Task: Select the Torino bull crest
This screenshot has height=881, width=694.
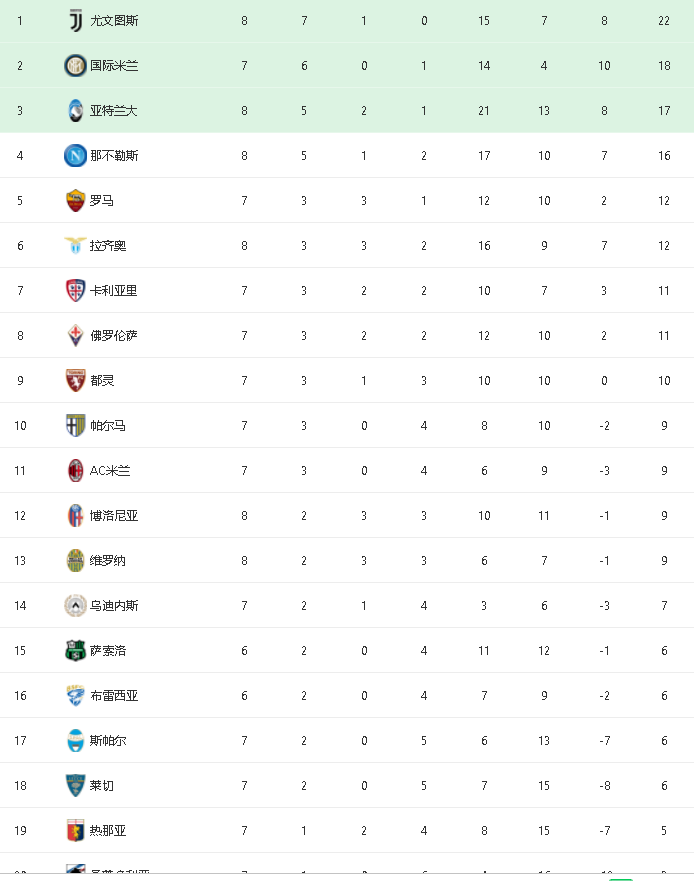Action: tap(75, 380)
